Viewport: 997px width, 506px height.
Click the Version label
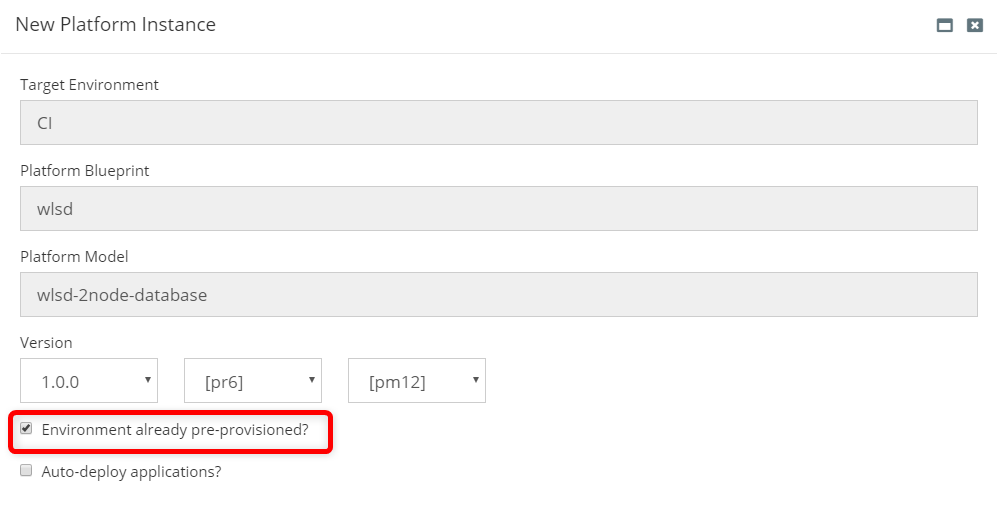click(46, 343)
